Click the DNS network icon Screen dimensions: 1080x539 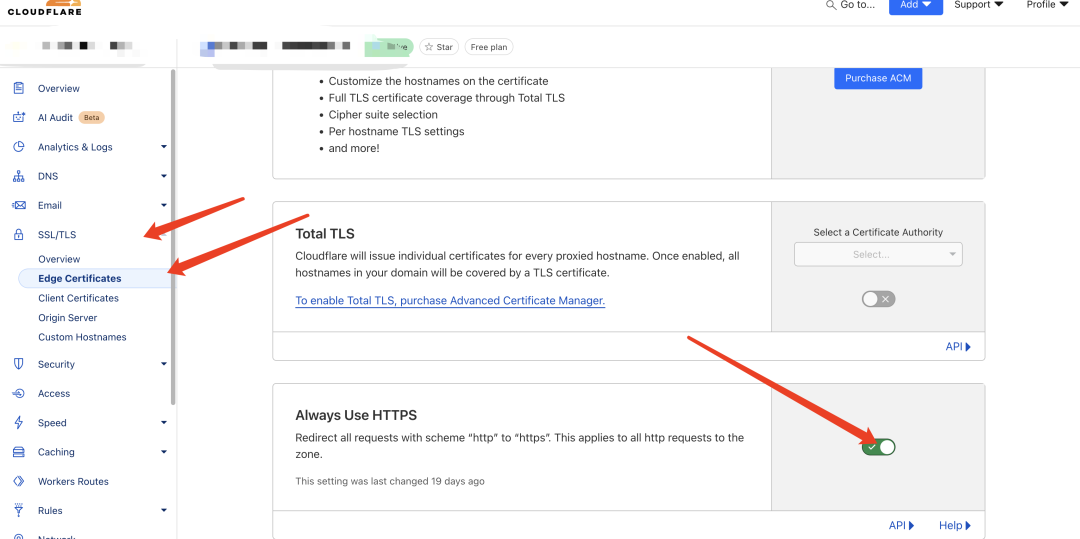(x=18, y=176)
